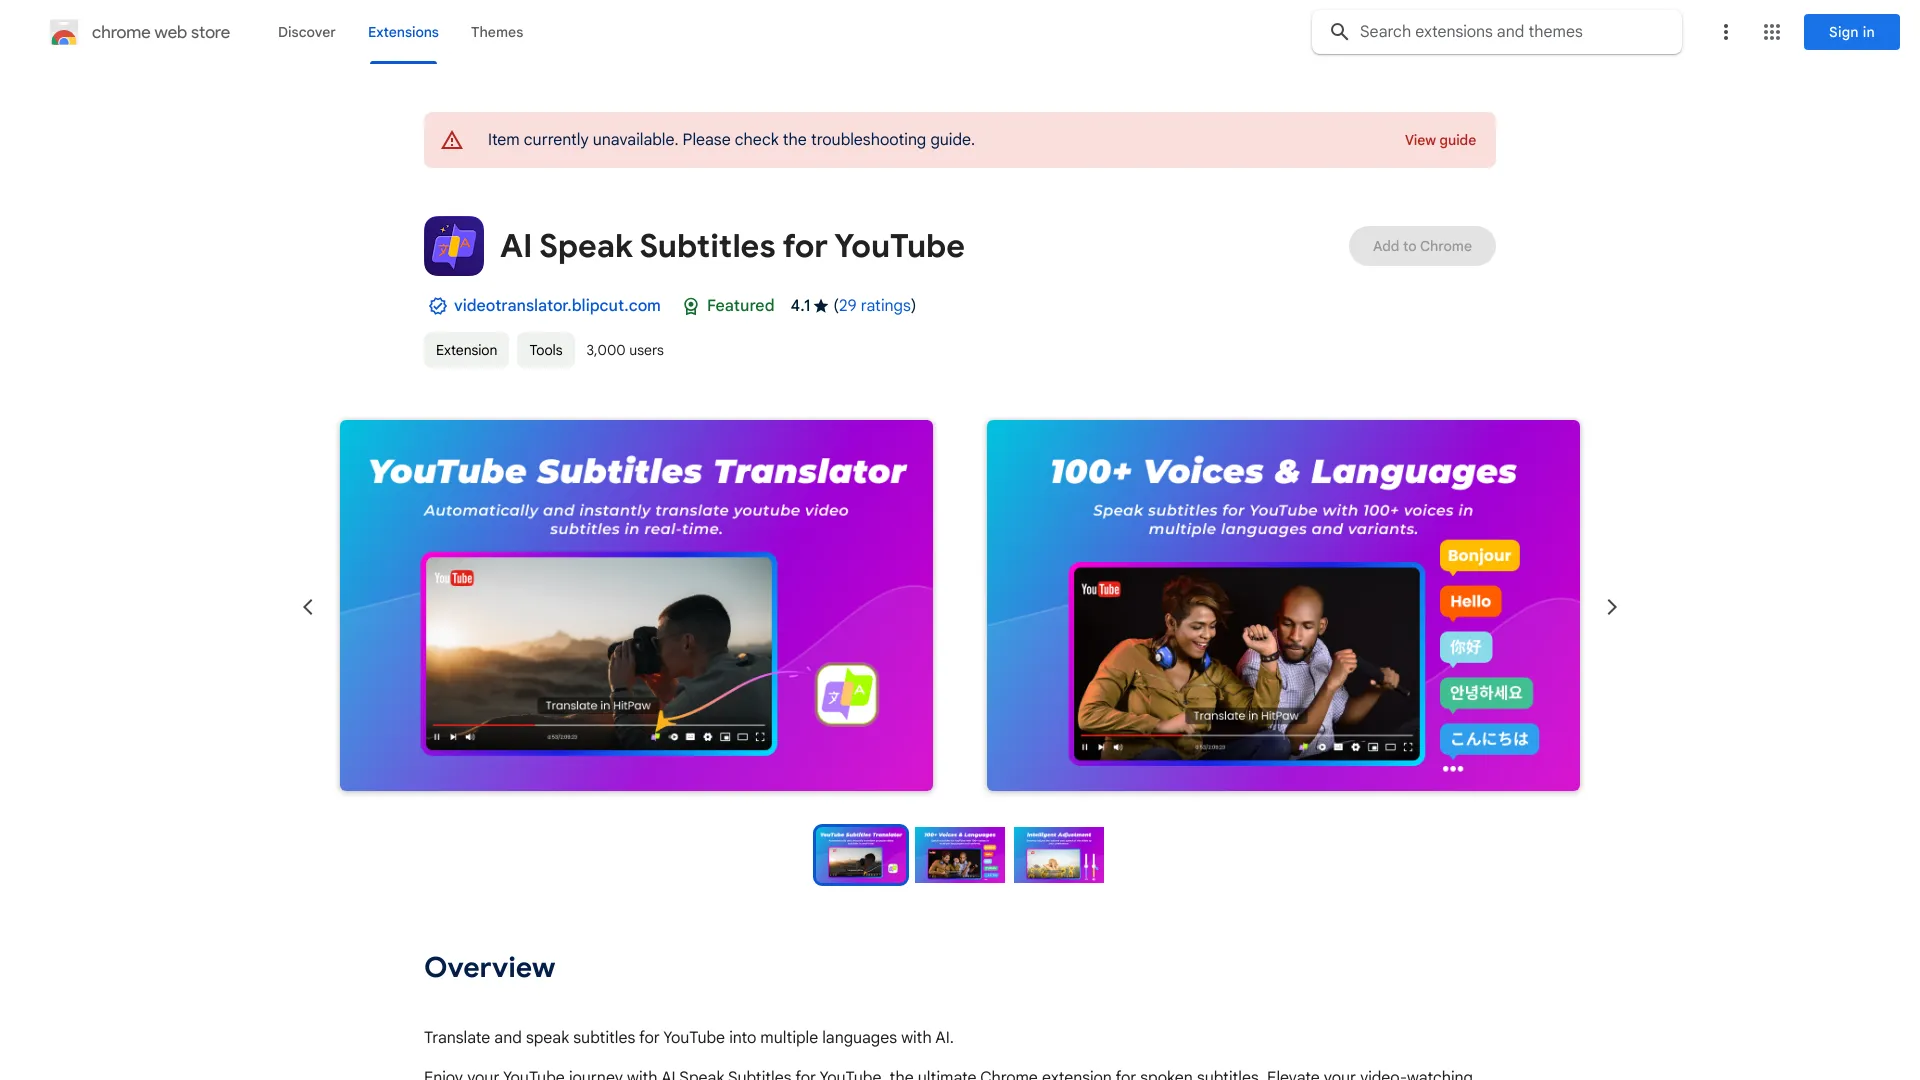Click the right carousel navigation arrow
This screenshot has width=1920, height=1080.
1611,605
